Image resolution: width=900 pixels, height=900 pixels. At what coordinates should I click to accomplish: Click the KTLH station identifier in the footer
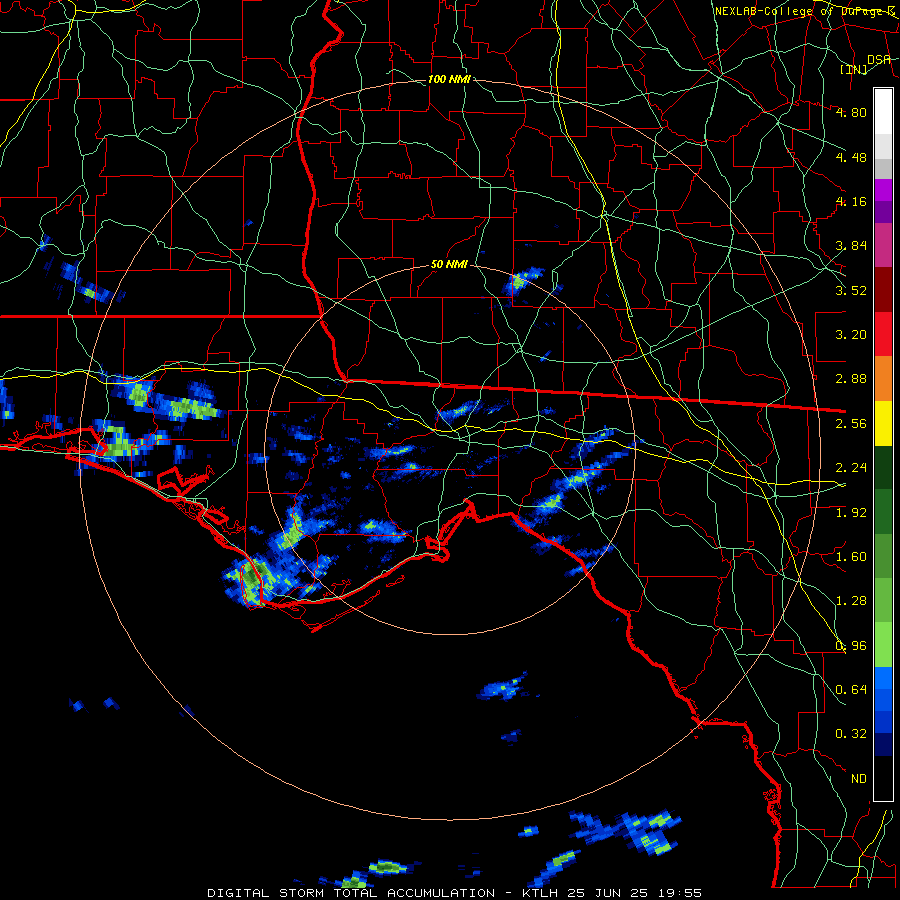click(x=542, y=893)
